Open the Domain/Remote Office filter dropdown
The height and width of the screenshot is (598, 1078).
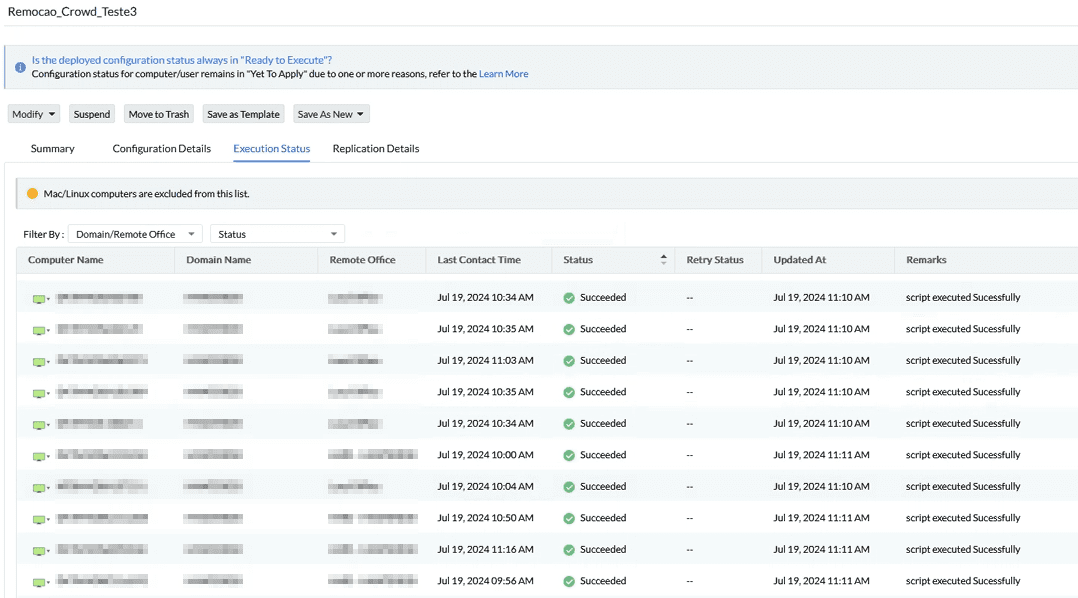(x=135, y=234)
